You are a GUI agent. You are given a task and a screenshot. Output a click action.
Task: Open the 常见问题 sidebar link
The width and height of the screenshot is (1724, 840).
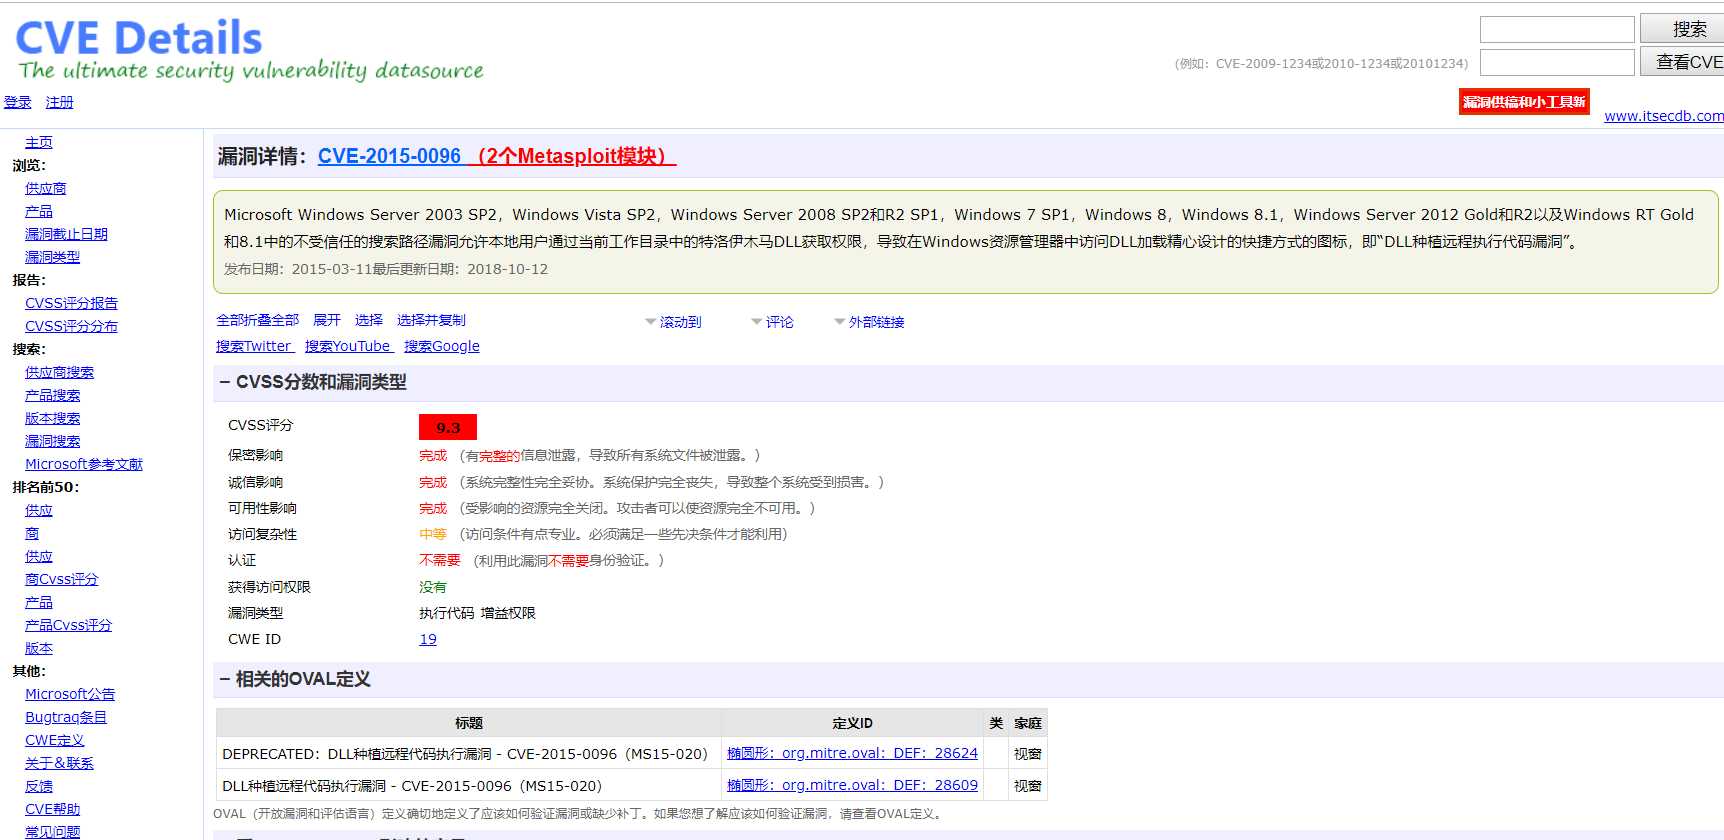coord(52,832)
